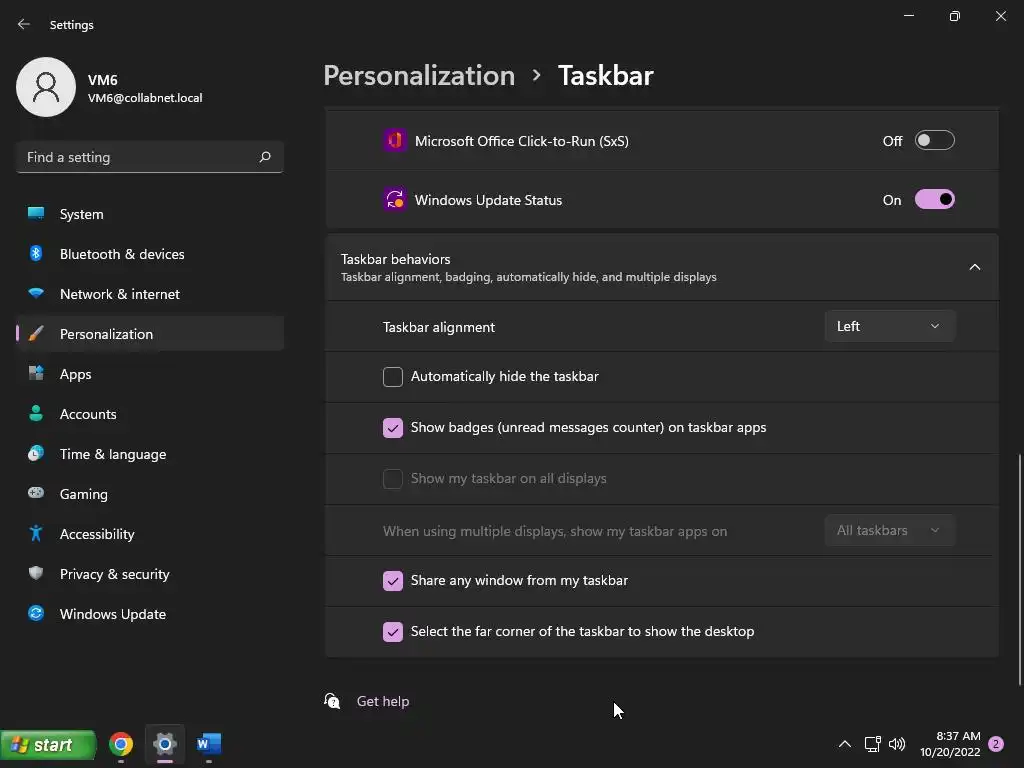Screen dimensions: 1024x768
Task: Click the Taskbar behaviors heading
Action: coord(396,259)
